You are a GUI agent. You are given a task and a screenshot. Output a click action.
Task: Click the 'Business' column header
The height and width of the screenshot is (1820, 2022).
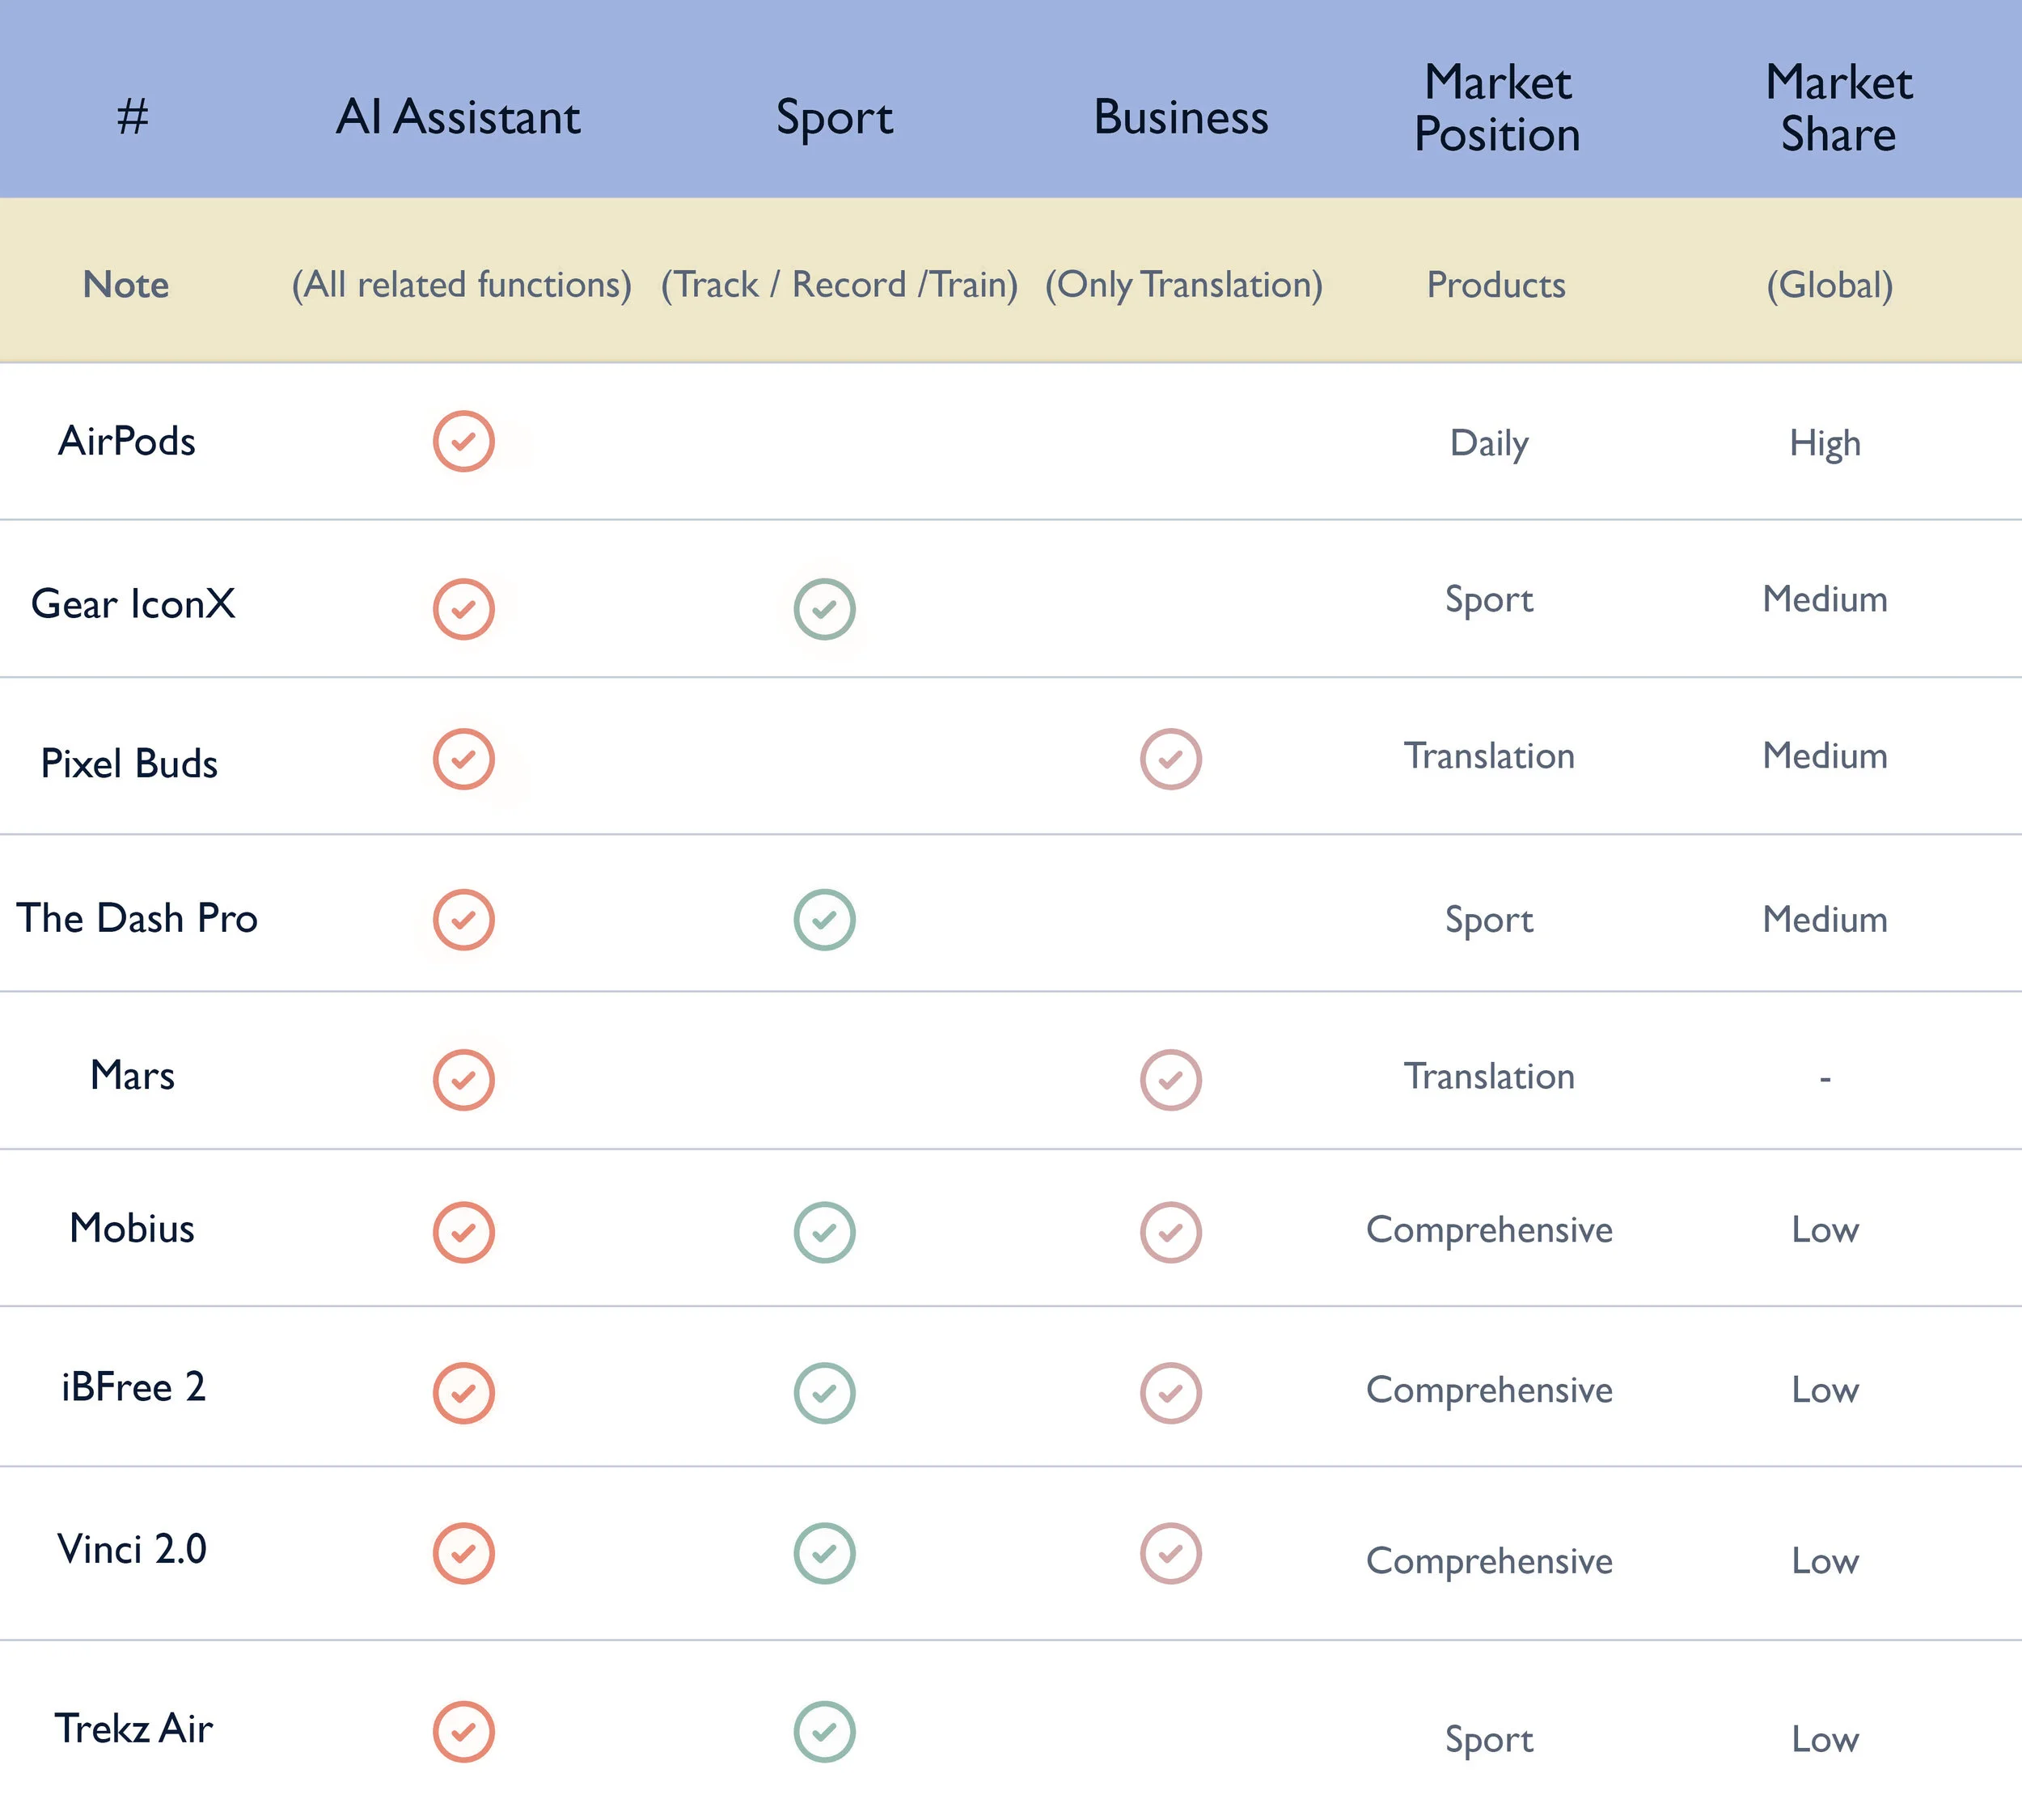tap(1181, 117)
